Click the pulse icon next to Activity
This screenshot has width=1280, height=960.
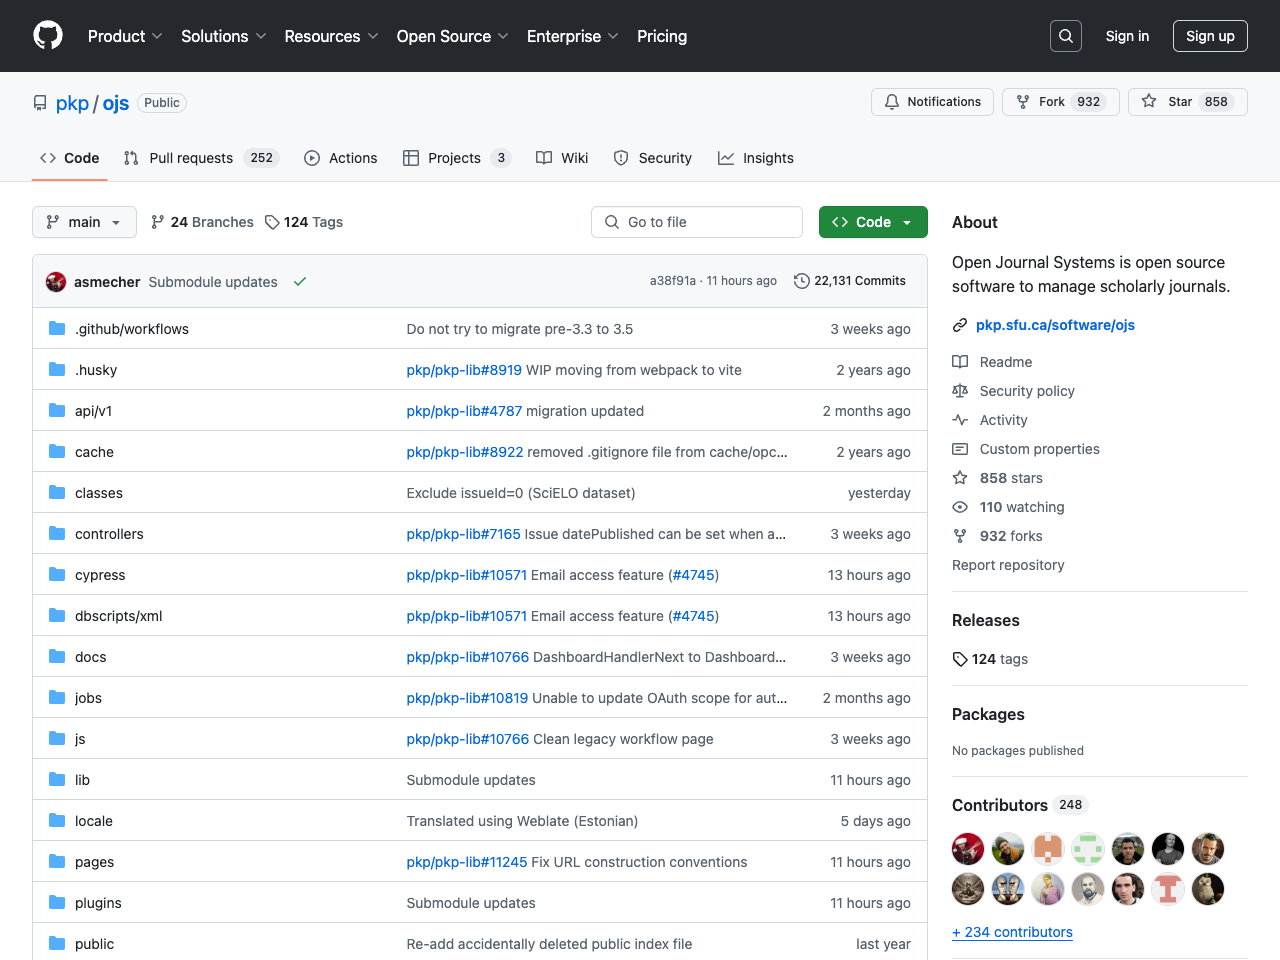click(x=960, y=420)
